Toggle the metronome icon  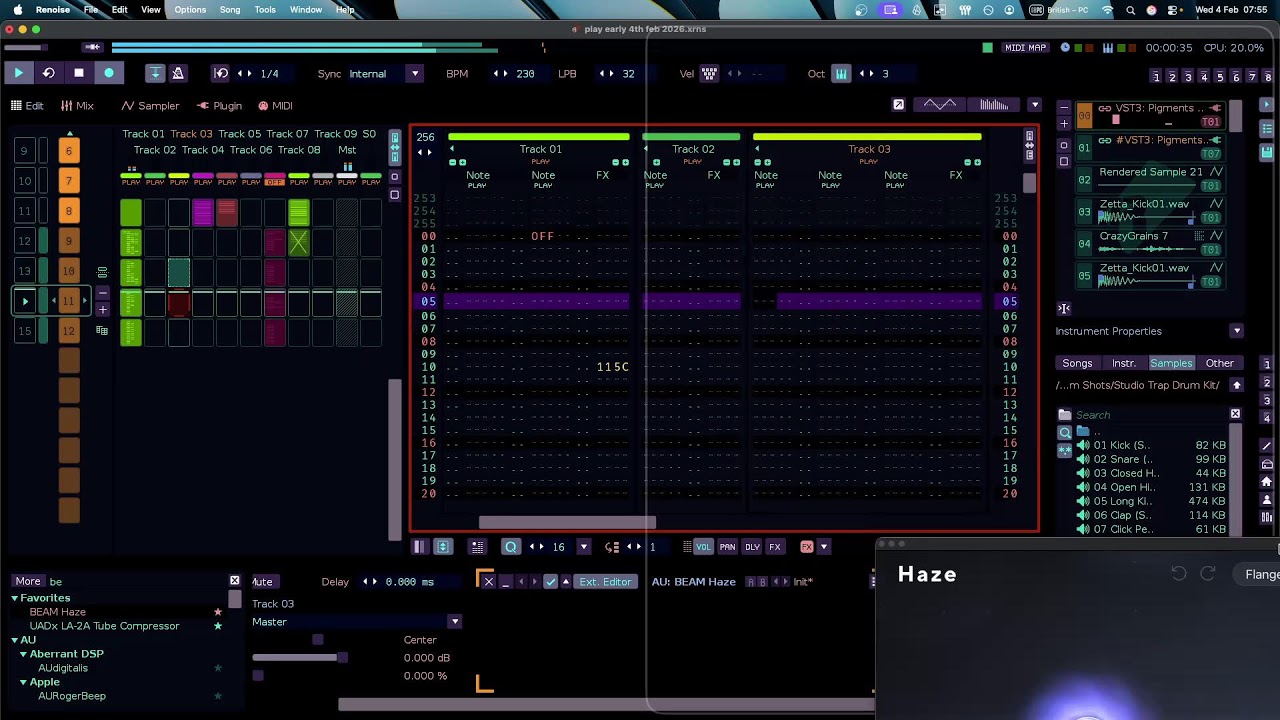point(178,73)
